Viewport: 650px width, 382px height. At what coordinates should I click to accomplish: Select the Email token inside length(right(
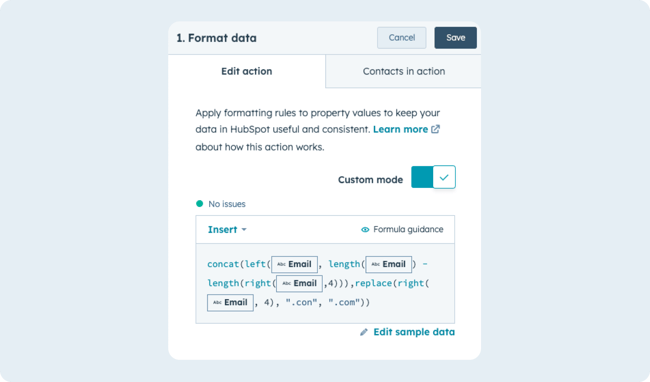[299, 283]
